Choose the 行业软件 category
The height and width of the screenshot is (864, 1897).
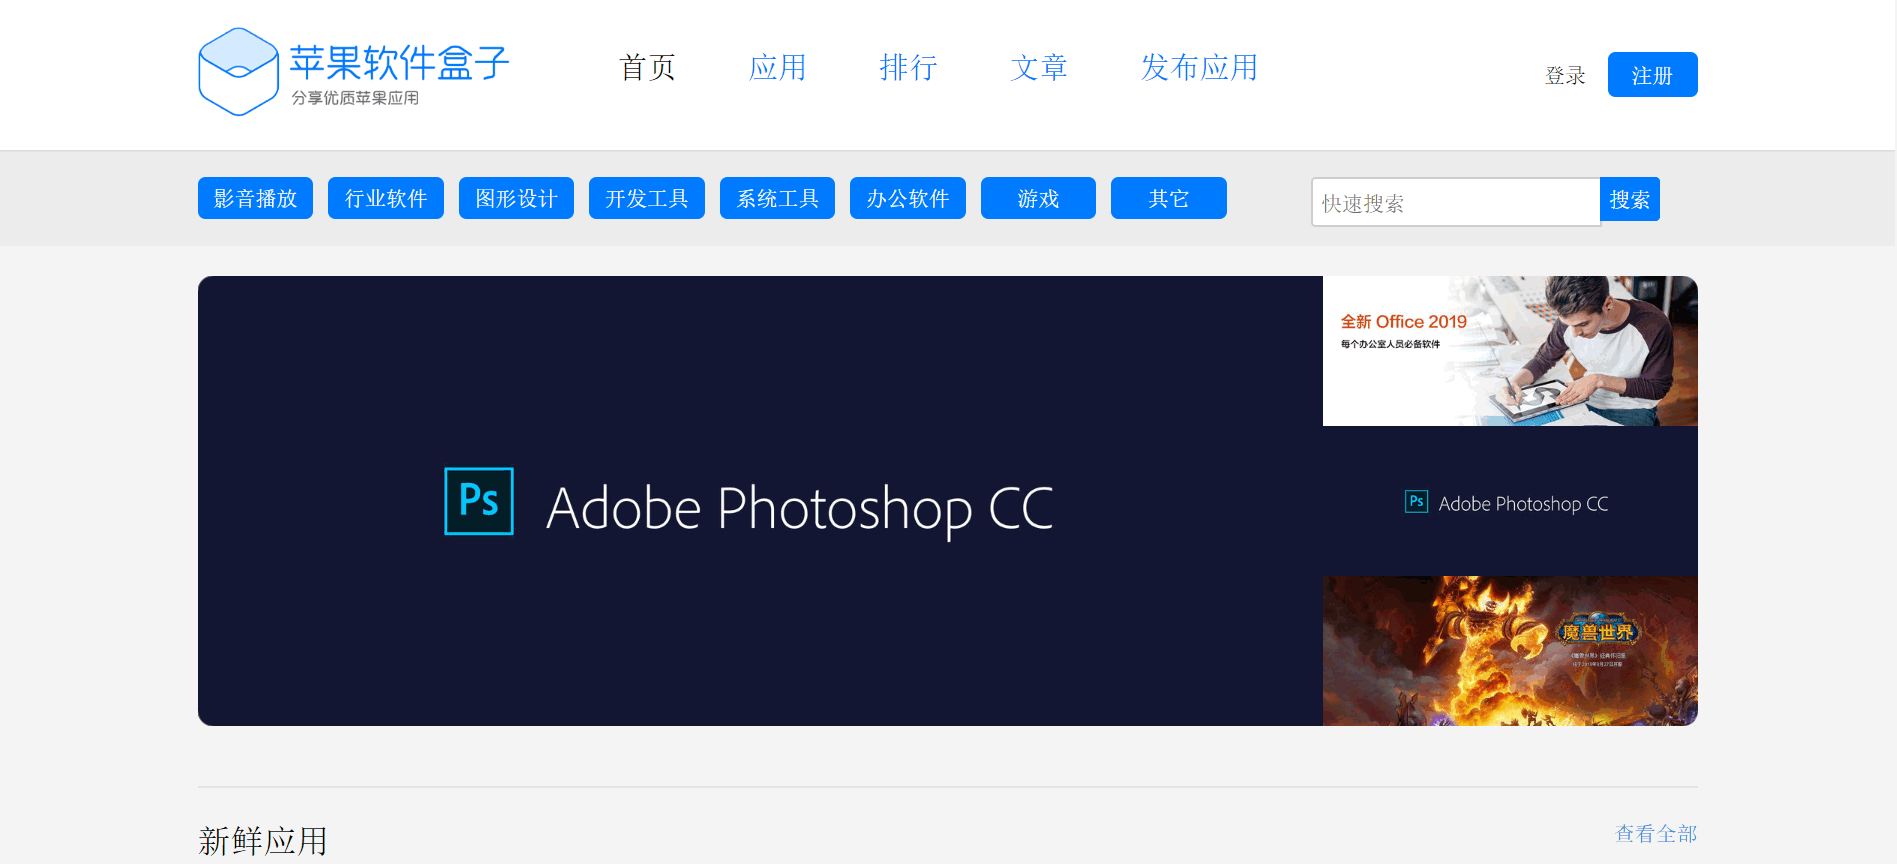click(x=386, y=198)
